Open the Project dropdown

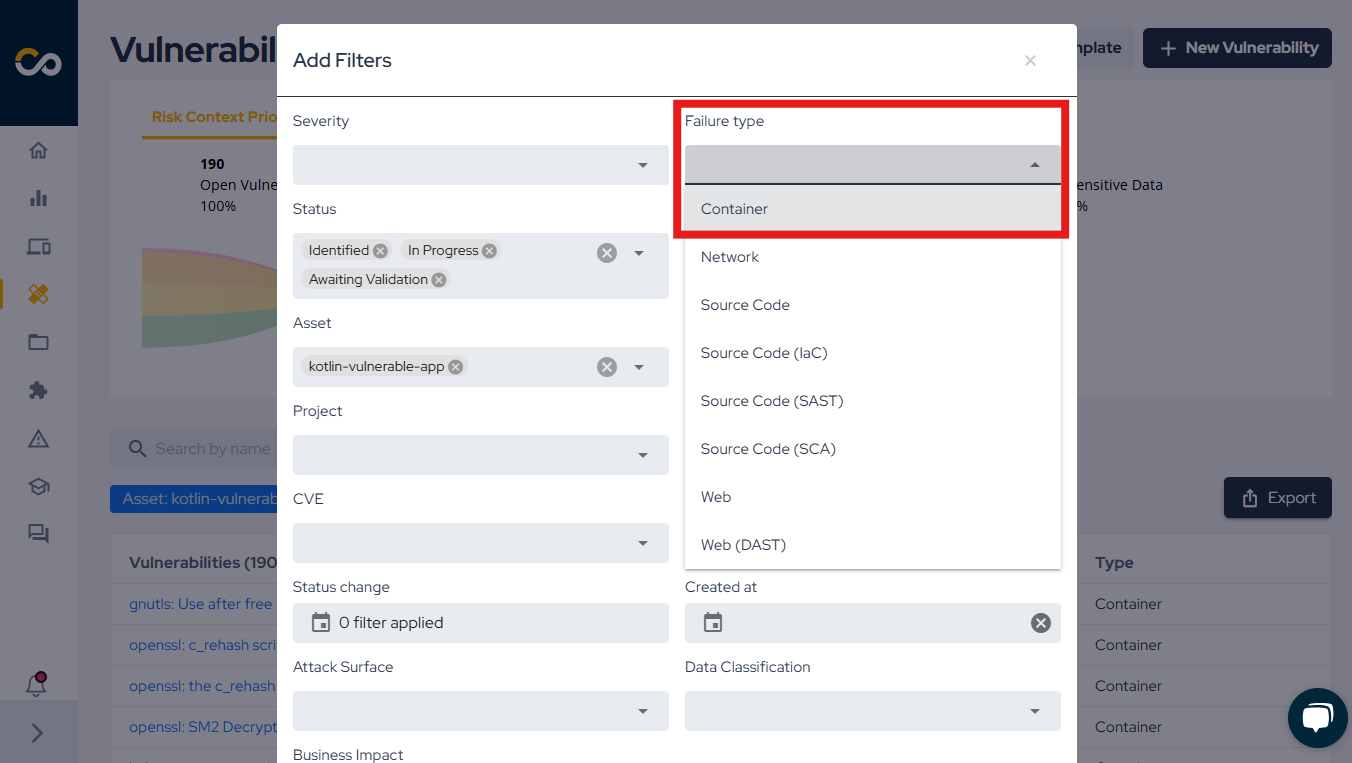480,455
